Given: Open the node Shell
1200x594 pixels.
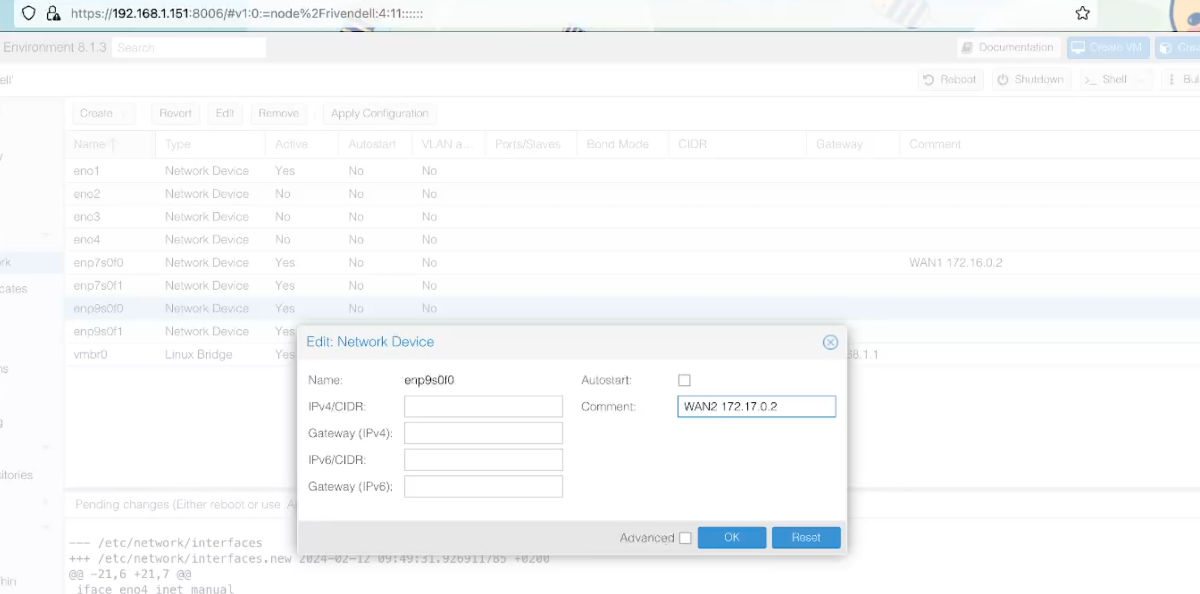Looking at the screenshot, I should tap(1106, 80).
